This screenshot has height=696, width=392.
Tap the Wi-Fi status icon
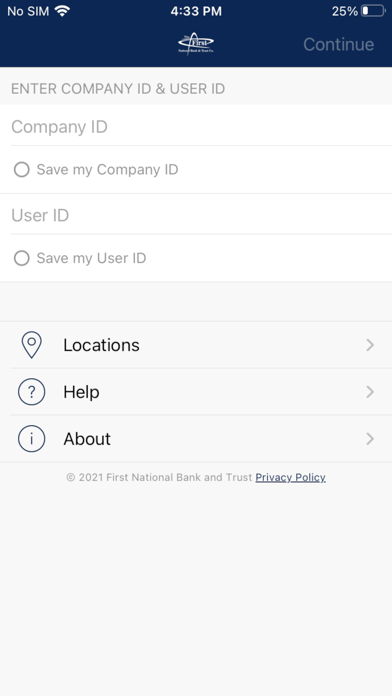[x=63, y=11]
